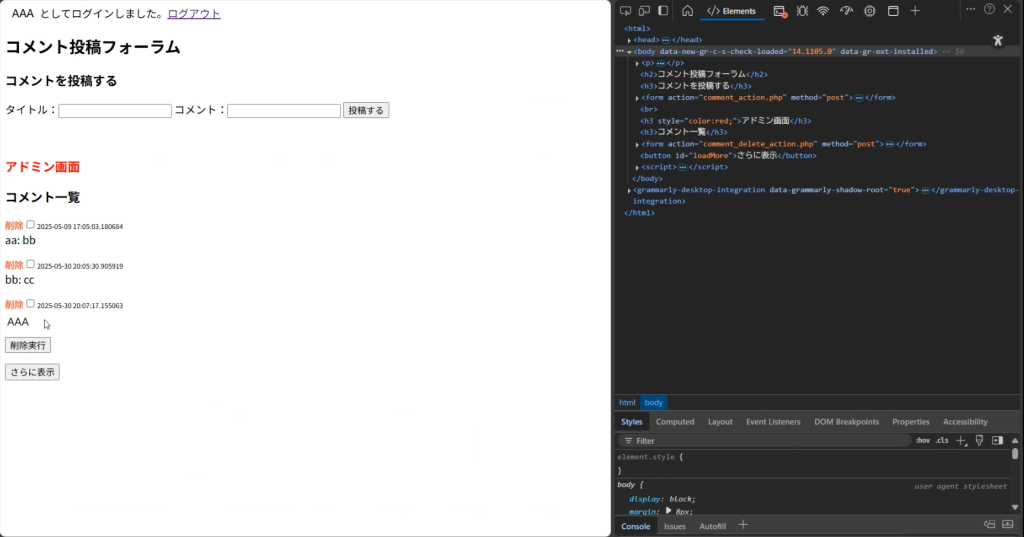Image resolution: width=1024 pixels, height=537 pixels.
Task: Expand quick view drawer icon
Action: [x=1008, y=525]
